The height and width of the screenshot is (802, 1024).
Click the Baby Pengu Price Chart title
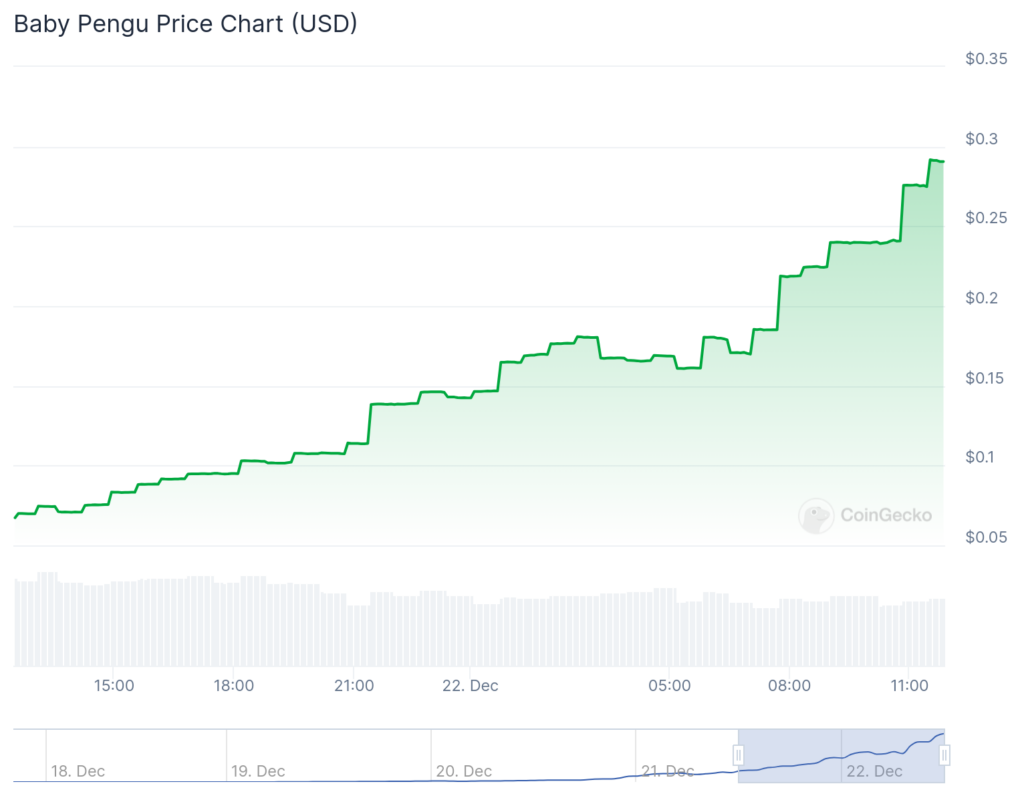coord(185,24)
